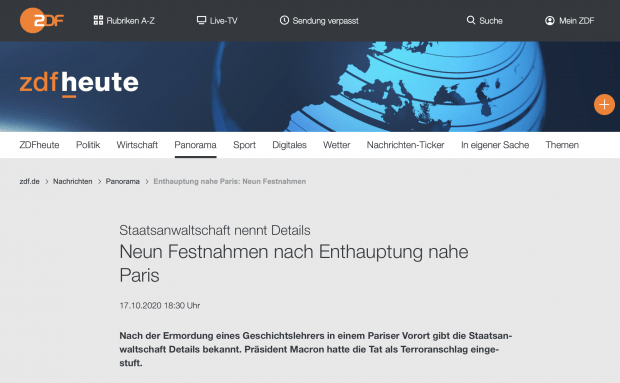
Task: Select the Panorama tab
Action: click(195, 145)
